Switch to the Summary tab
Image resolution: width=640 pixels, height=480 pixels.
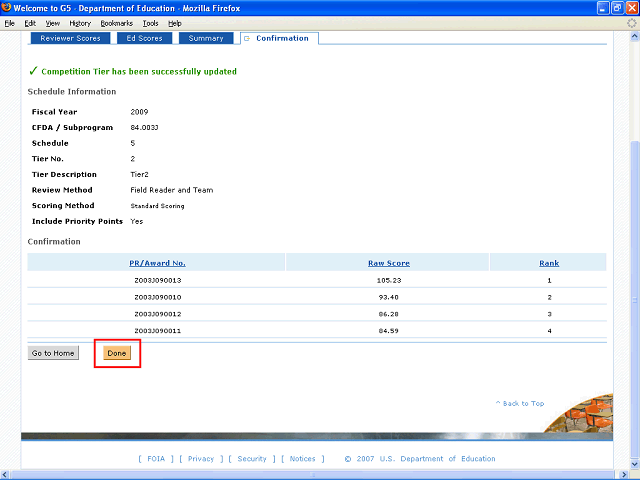(x=206, y=38)
